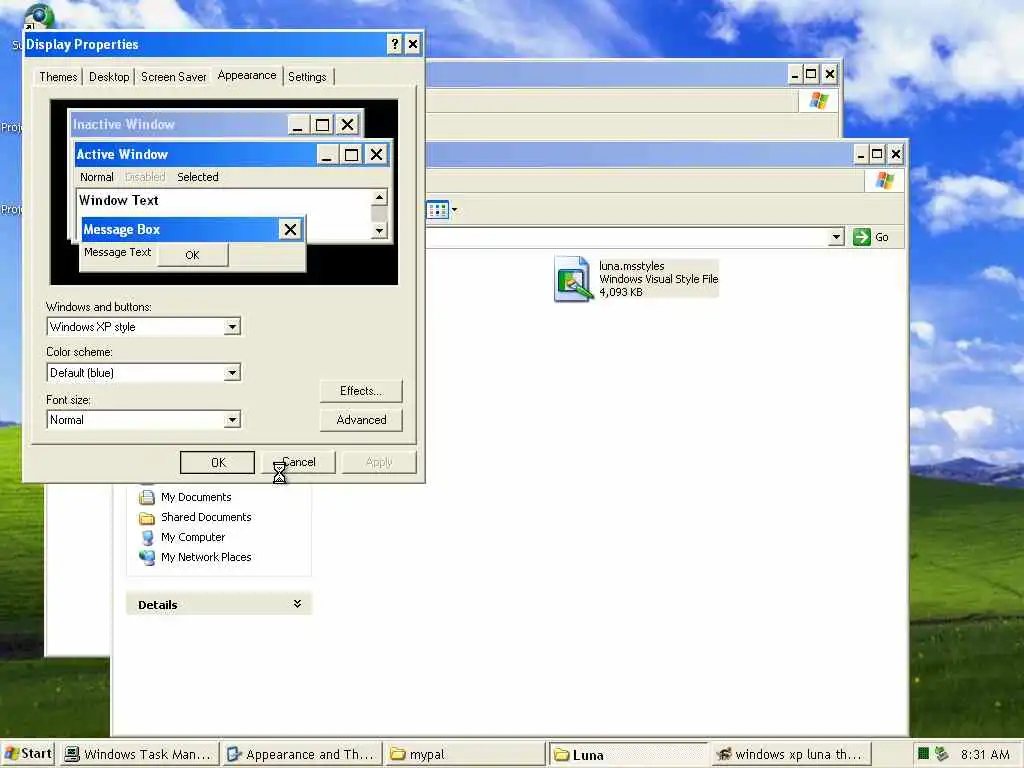
Task: Click the Selected menu item in preview
Action: [x=198, y=177]
